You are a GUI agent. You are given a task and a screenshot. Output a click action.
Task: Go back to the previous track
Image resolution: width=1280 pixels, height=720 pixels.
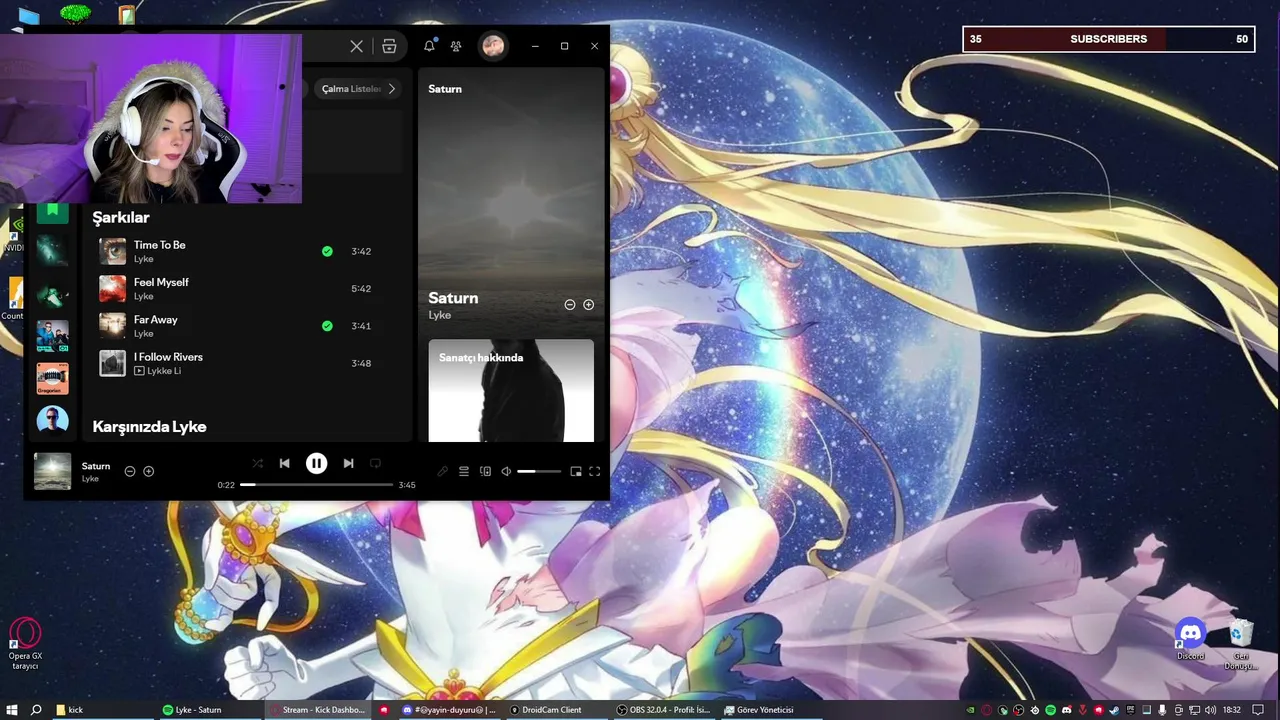(284, 463)
